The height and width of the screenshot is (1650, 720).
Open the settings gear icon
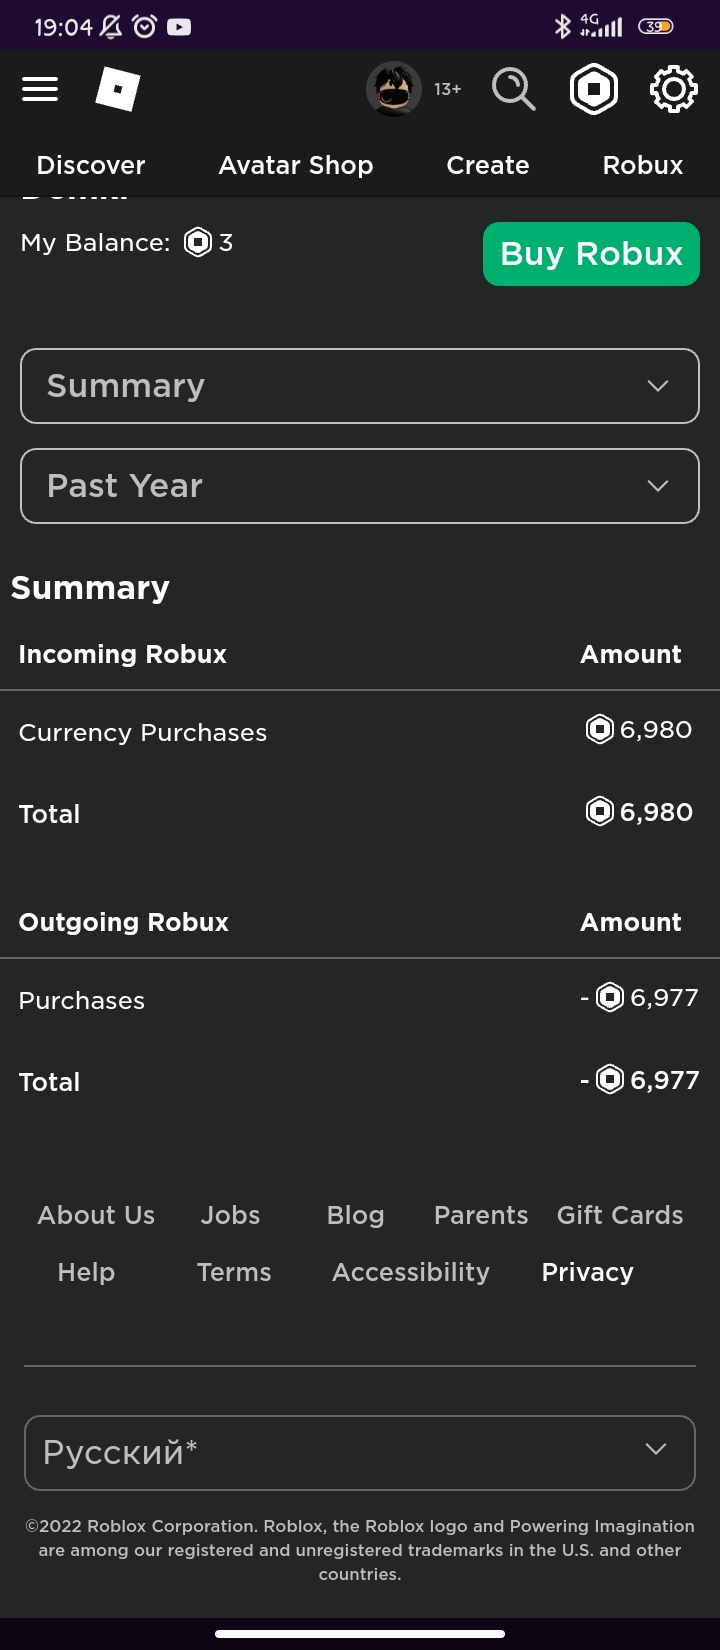click(674, 90)
